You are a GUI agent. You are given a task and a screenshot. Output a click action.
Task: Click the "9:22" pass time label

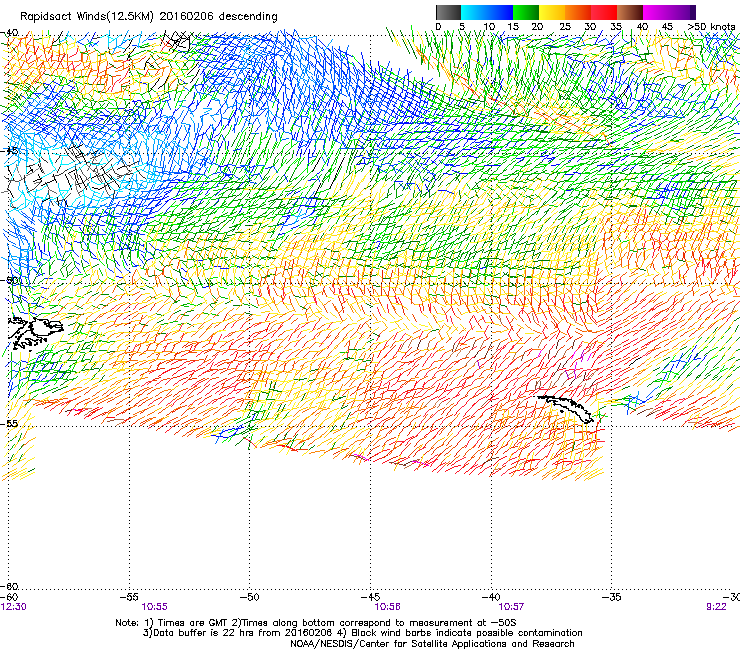pos(716,607)
